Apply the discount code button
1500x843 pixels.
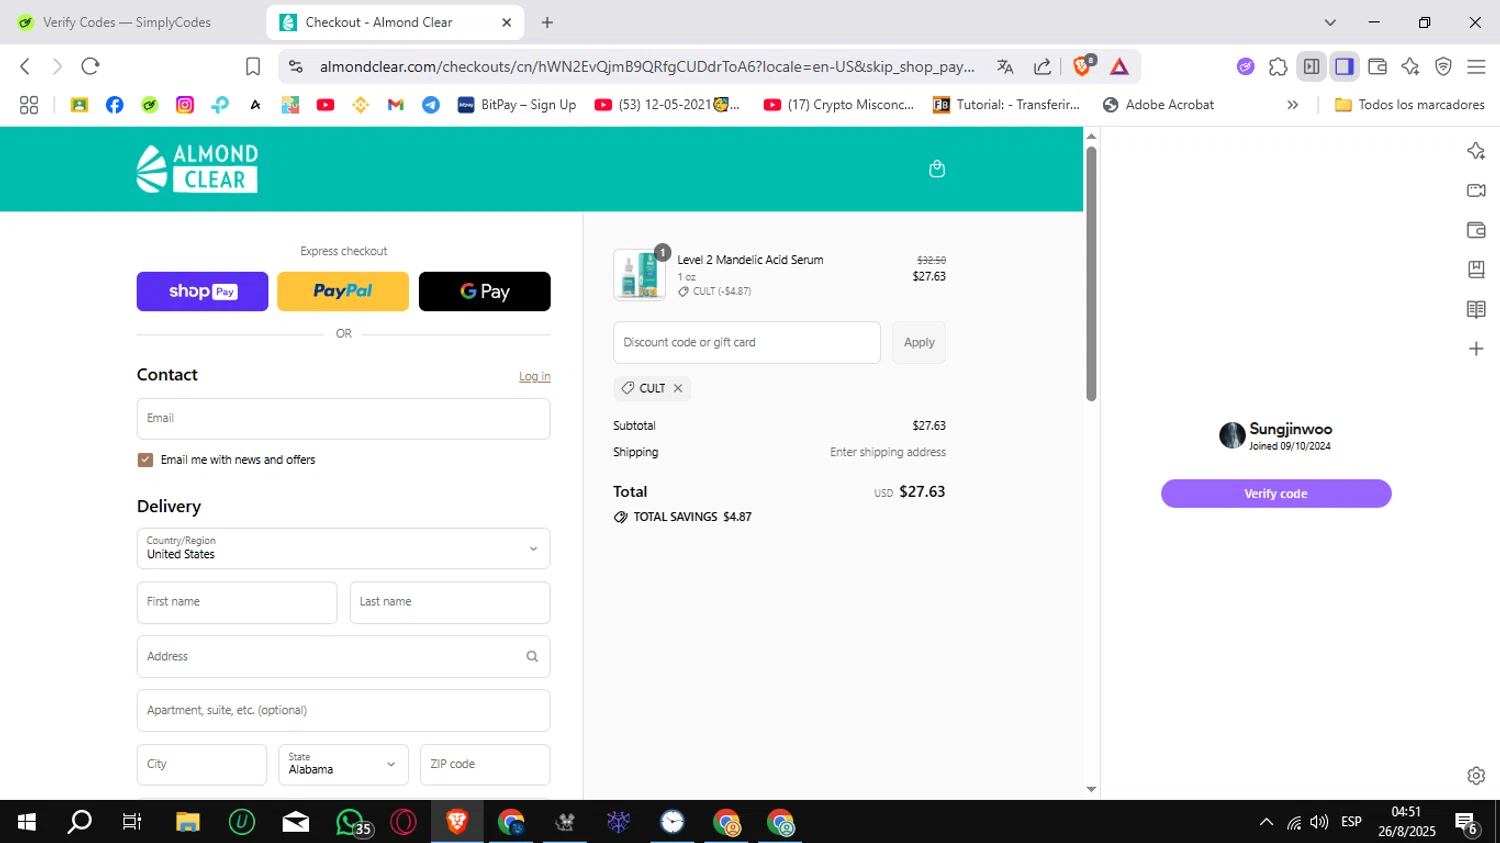[x=919, y=343]
